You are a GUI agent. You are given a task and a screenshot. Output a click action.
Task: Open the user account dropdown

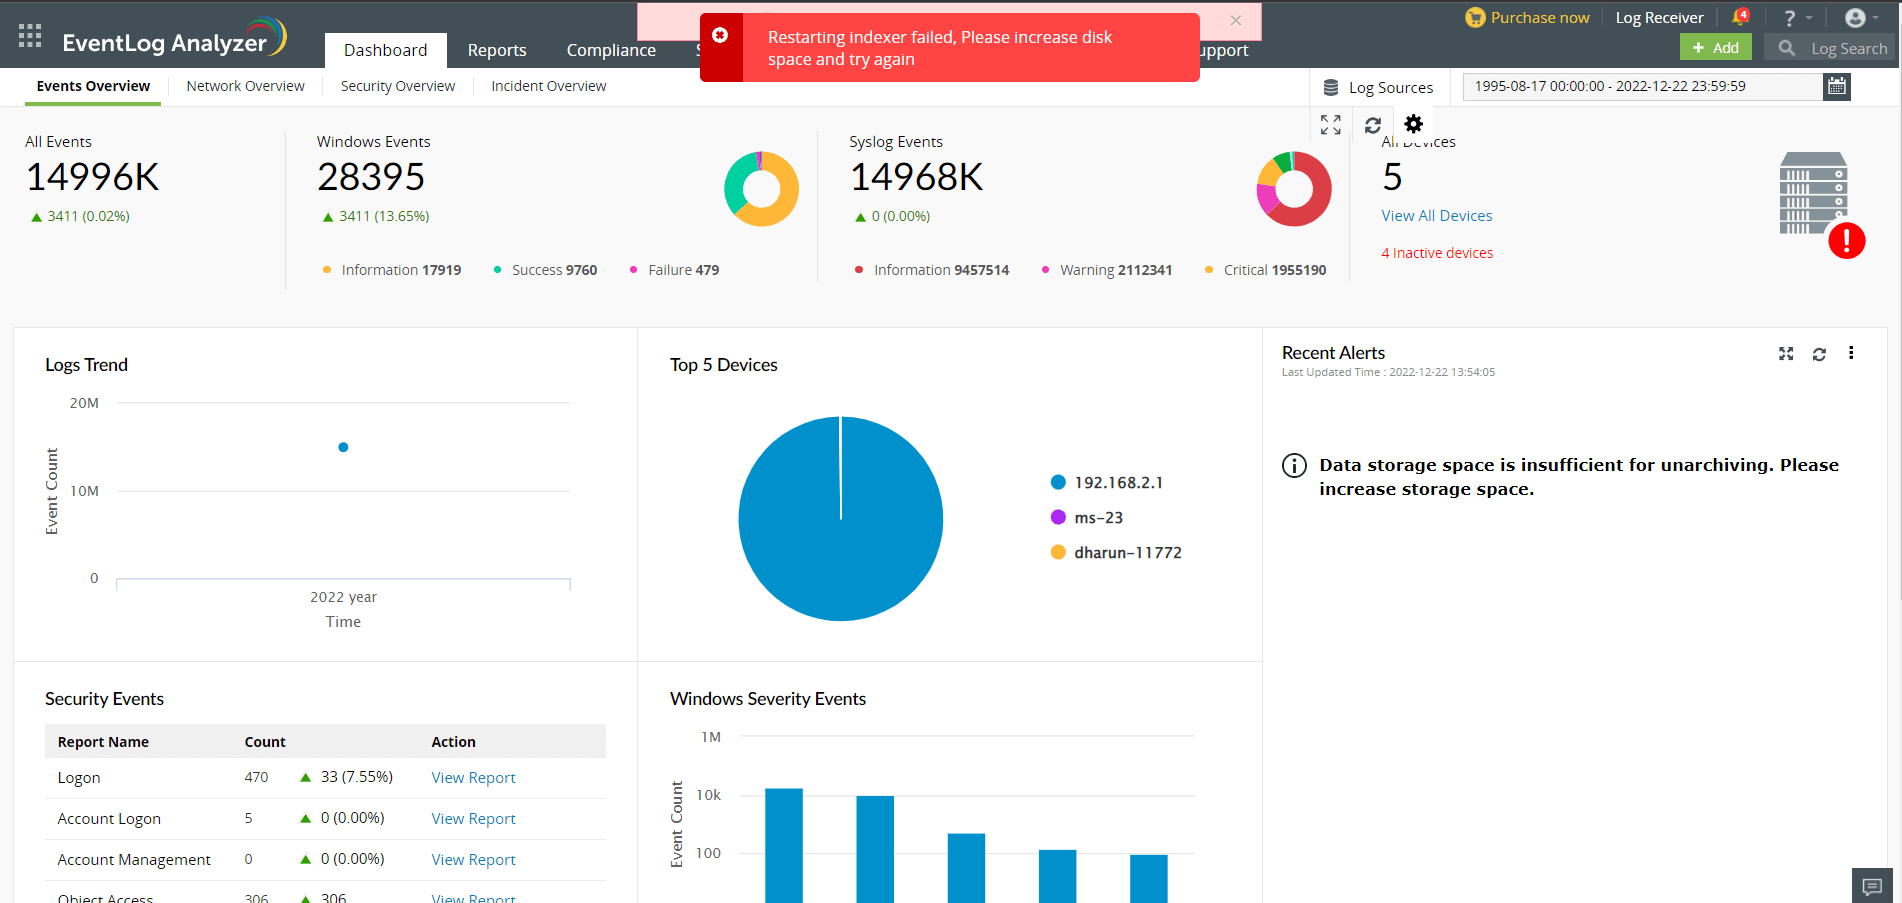(x=1859, y=17)
